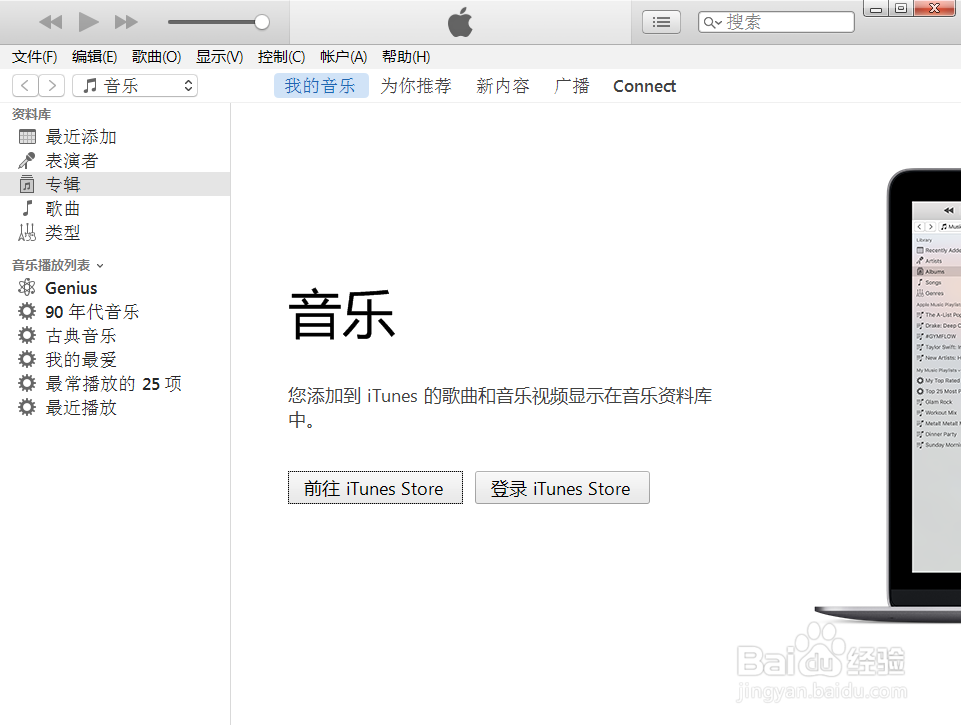
Task: Select the 我的音乐 tab
Action: coord(321,86)
